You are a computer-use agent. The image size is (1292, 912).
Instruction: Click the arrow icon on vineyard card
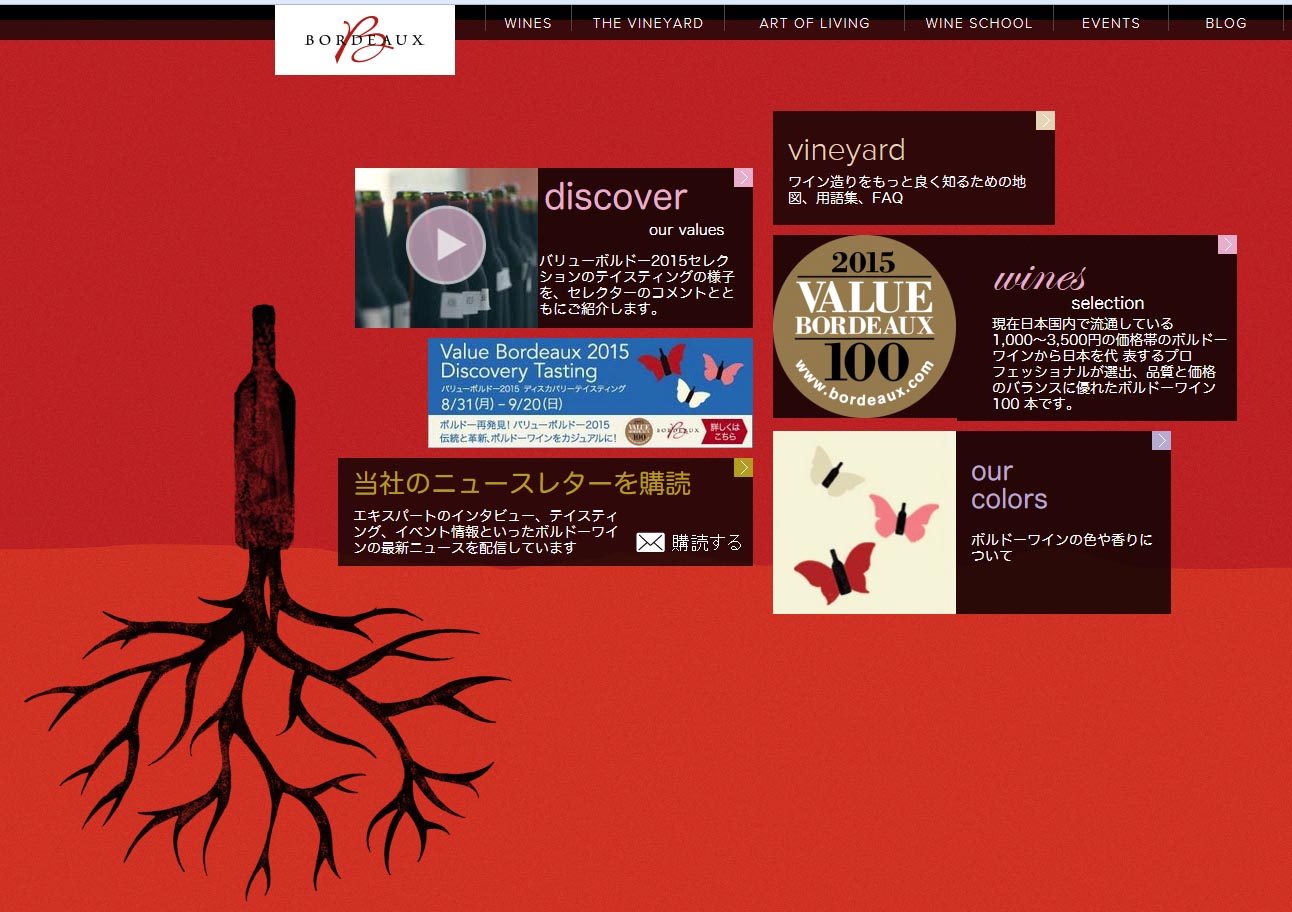pyautogui.click(x=1045, y=120)
